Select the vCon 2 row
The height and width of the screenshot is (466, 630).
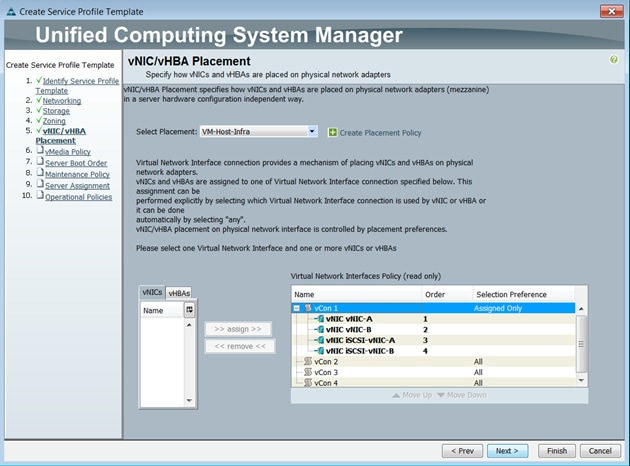433,362
